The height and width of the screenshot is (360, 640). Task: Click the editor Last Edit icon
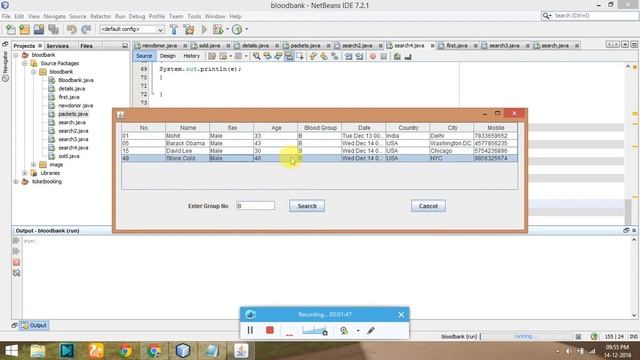coord(212,56)
